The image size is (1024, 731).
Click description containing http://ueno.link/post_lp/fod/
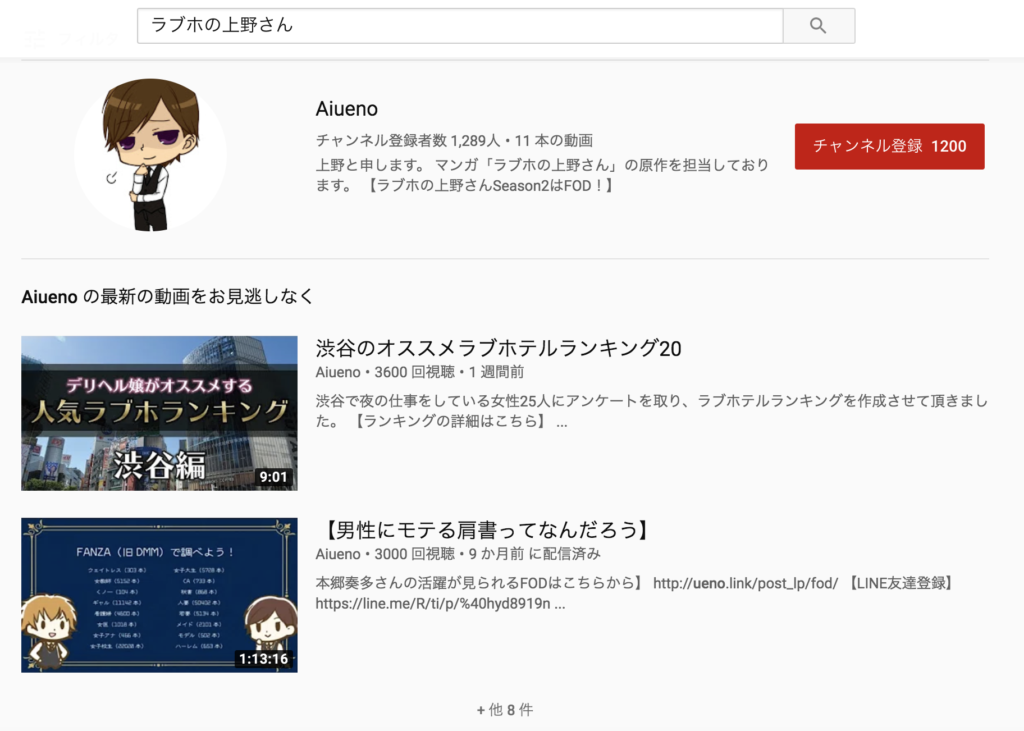(x=633, y=593)
